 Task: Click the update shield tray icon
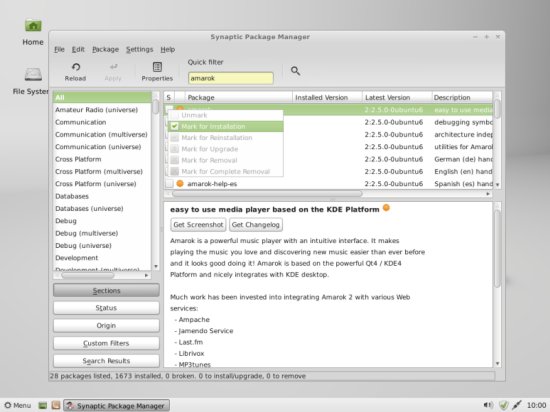[504, 405]
